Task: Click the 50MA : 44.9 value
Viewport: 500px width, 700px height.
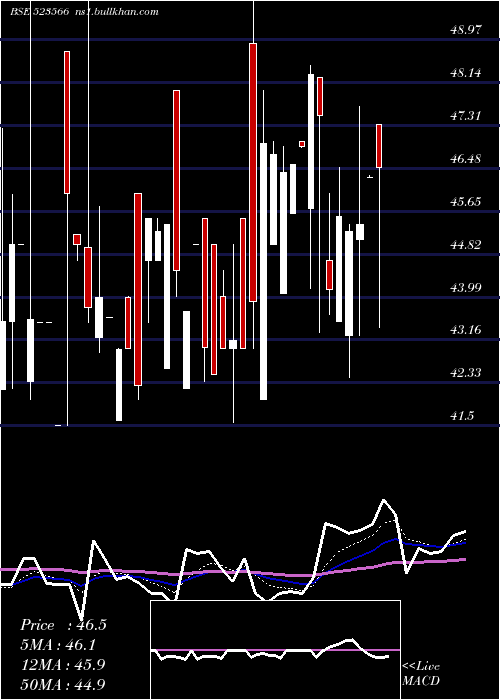Action: [63, 684]
